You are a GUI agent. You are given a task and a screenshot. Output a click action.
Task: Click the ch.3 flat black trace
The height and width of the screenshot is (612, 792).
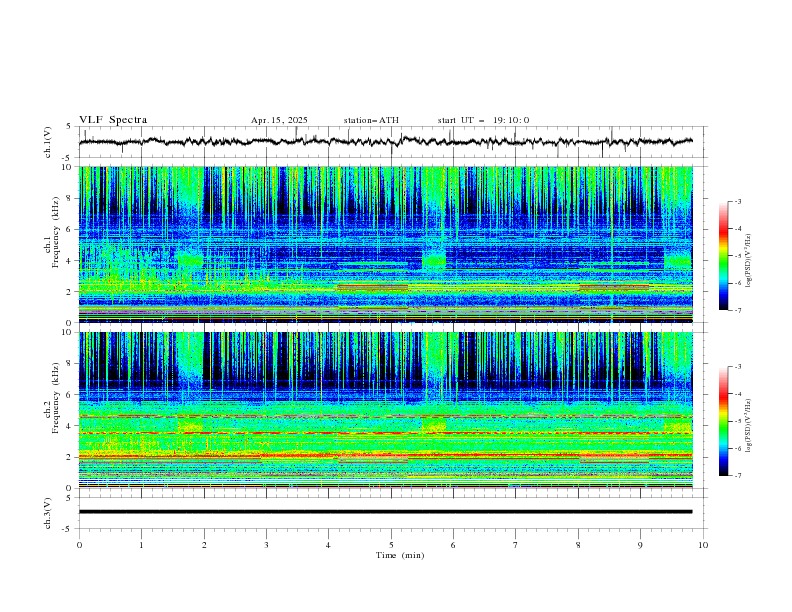(385, 512)
